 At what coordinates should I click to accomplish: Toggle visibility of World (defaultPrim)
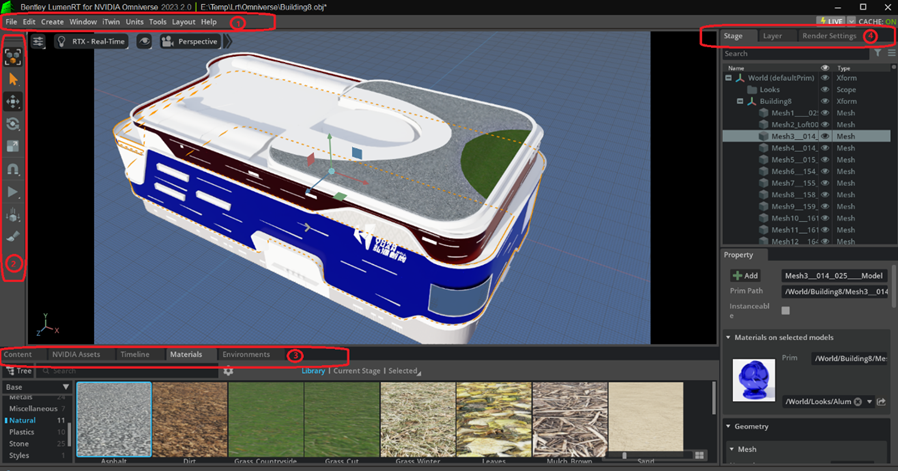tap(825, 78)
